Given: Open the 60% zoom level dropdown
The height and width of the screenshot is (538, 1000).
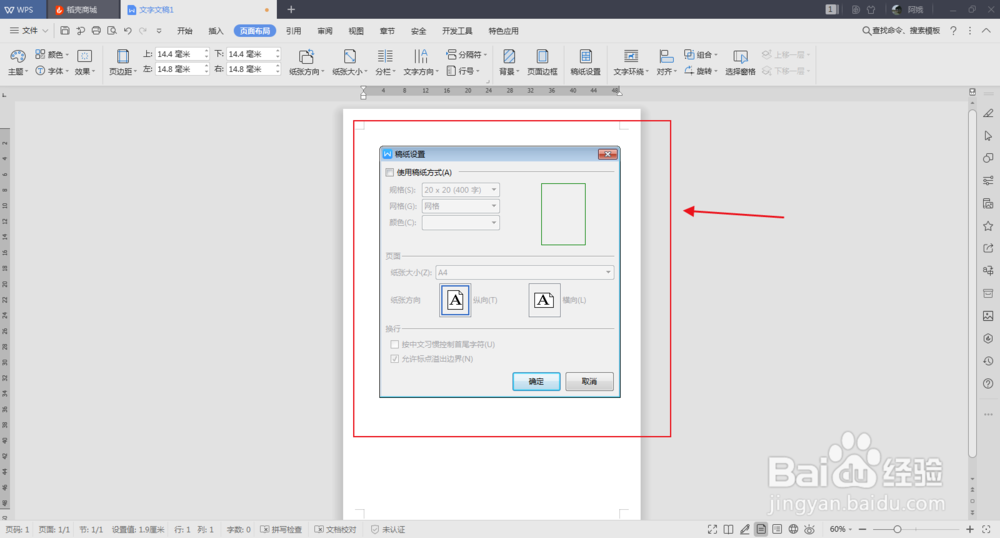Looking at the screenshot, I should click(x=841, y=529).
